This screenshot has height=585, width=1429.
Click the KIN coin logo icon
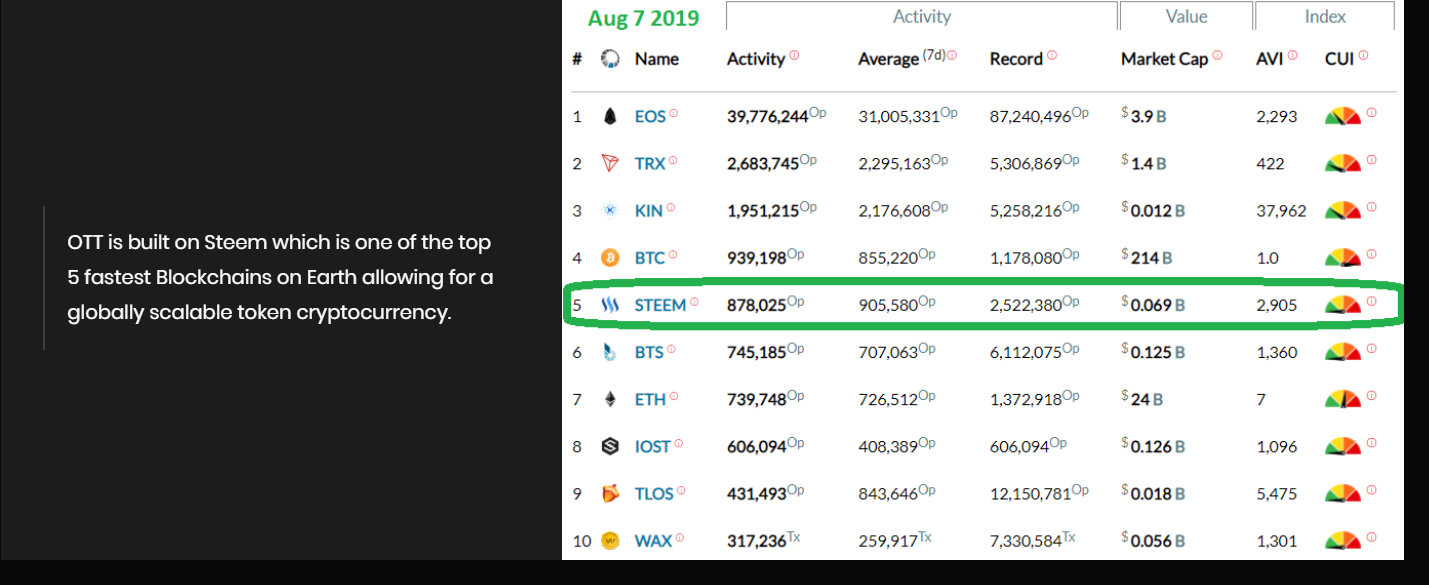610,210
